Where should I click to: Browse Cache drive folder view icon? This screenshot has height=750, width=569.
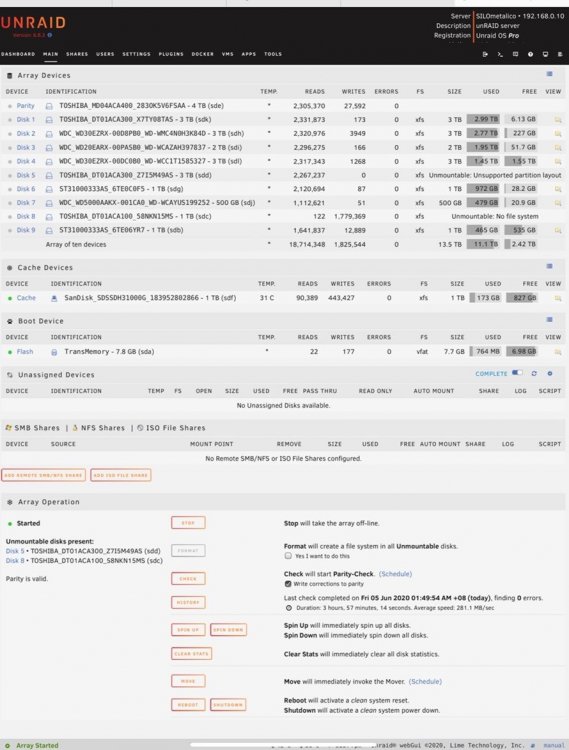pos(558,298)
